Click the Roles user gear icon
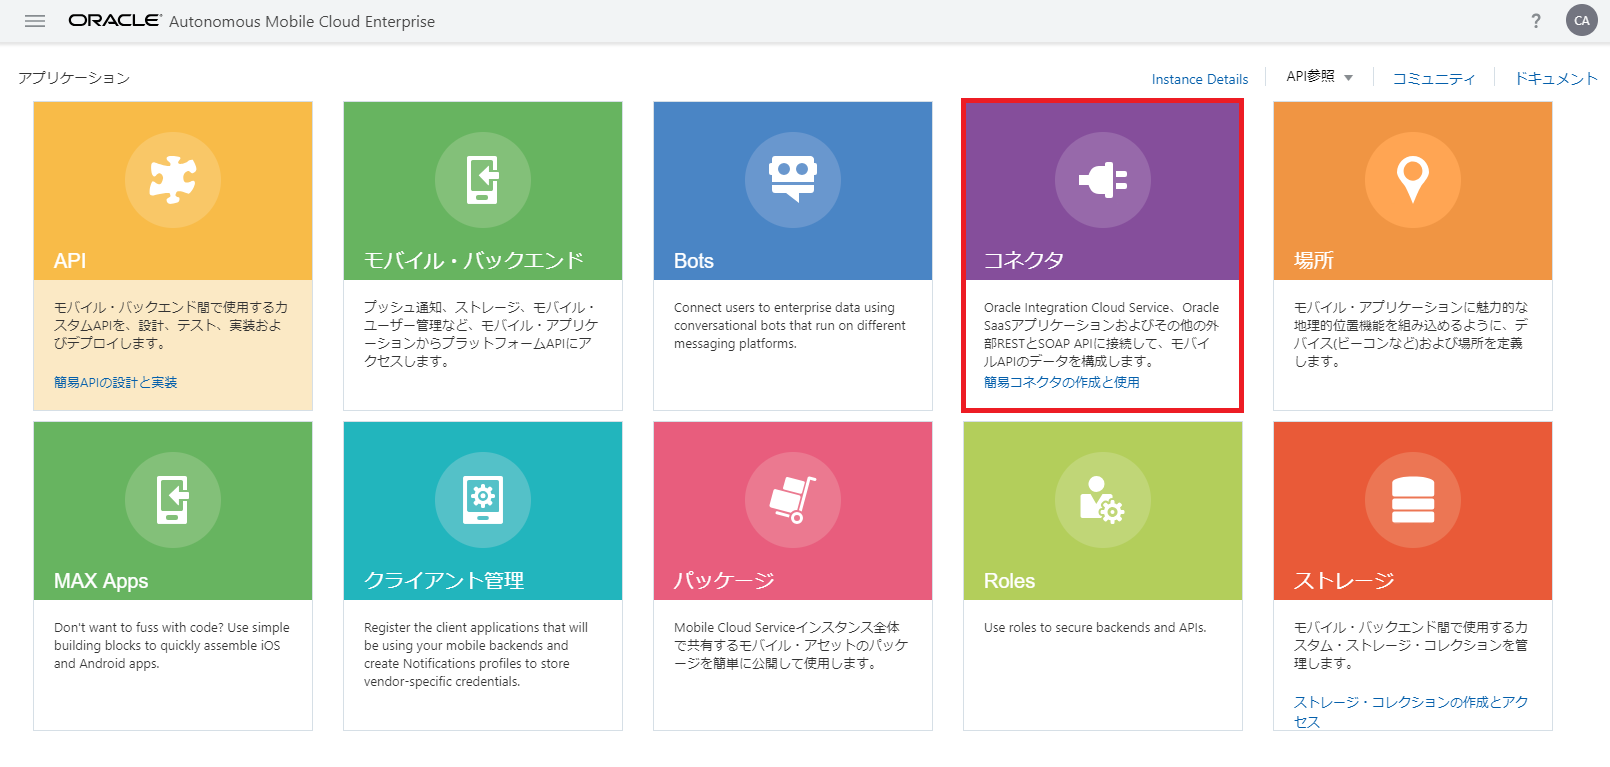The image size is (1610, 767). pos(1103,500)
